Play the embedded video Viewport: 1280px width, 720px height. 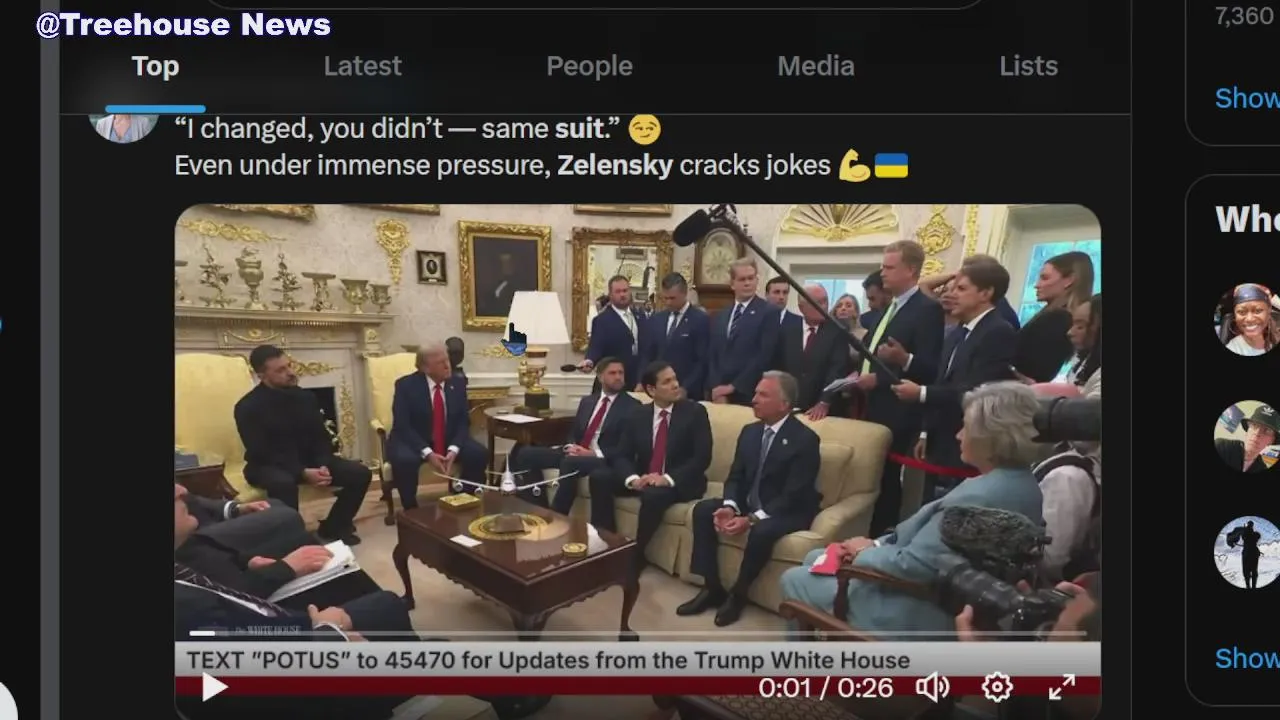[214, 687]
